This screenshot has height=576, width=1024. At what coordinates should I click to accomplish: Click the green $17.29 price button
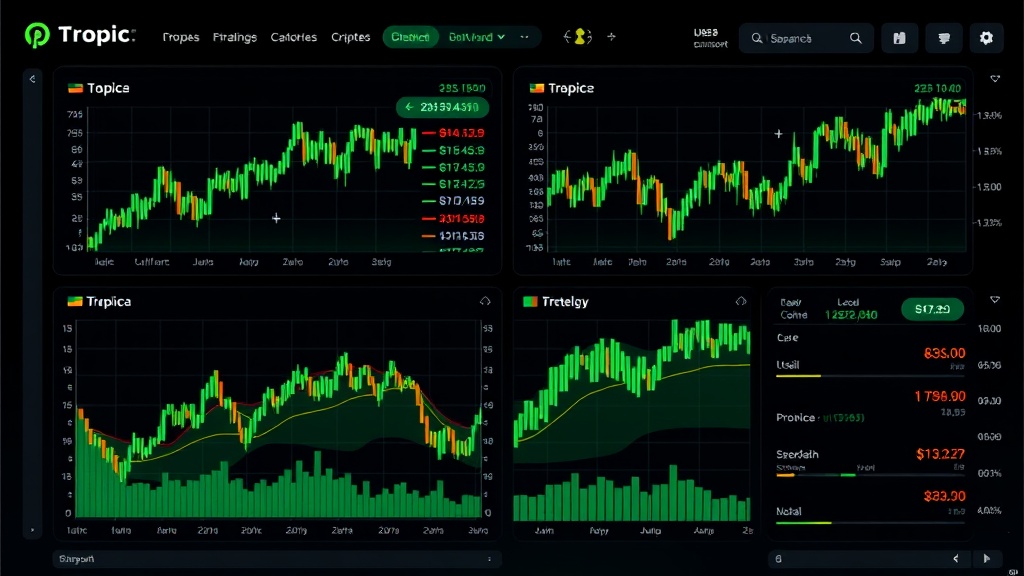[933, 309]
